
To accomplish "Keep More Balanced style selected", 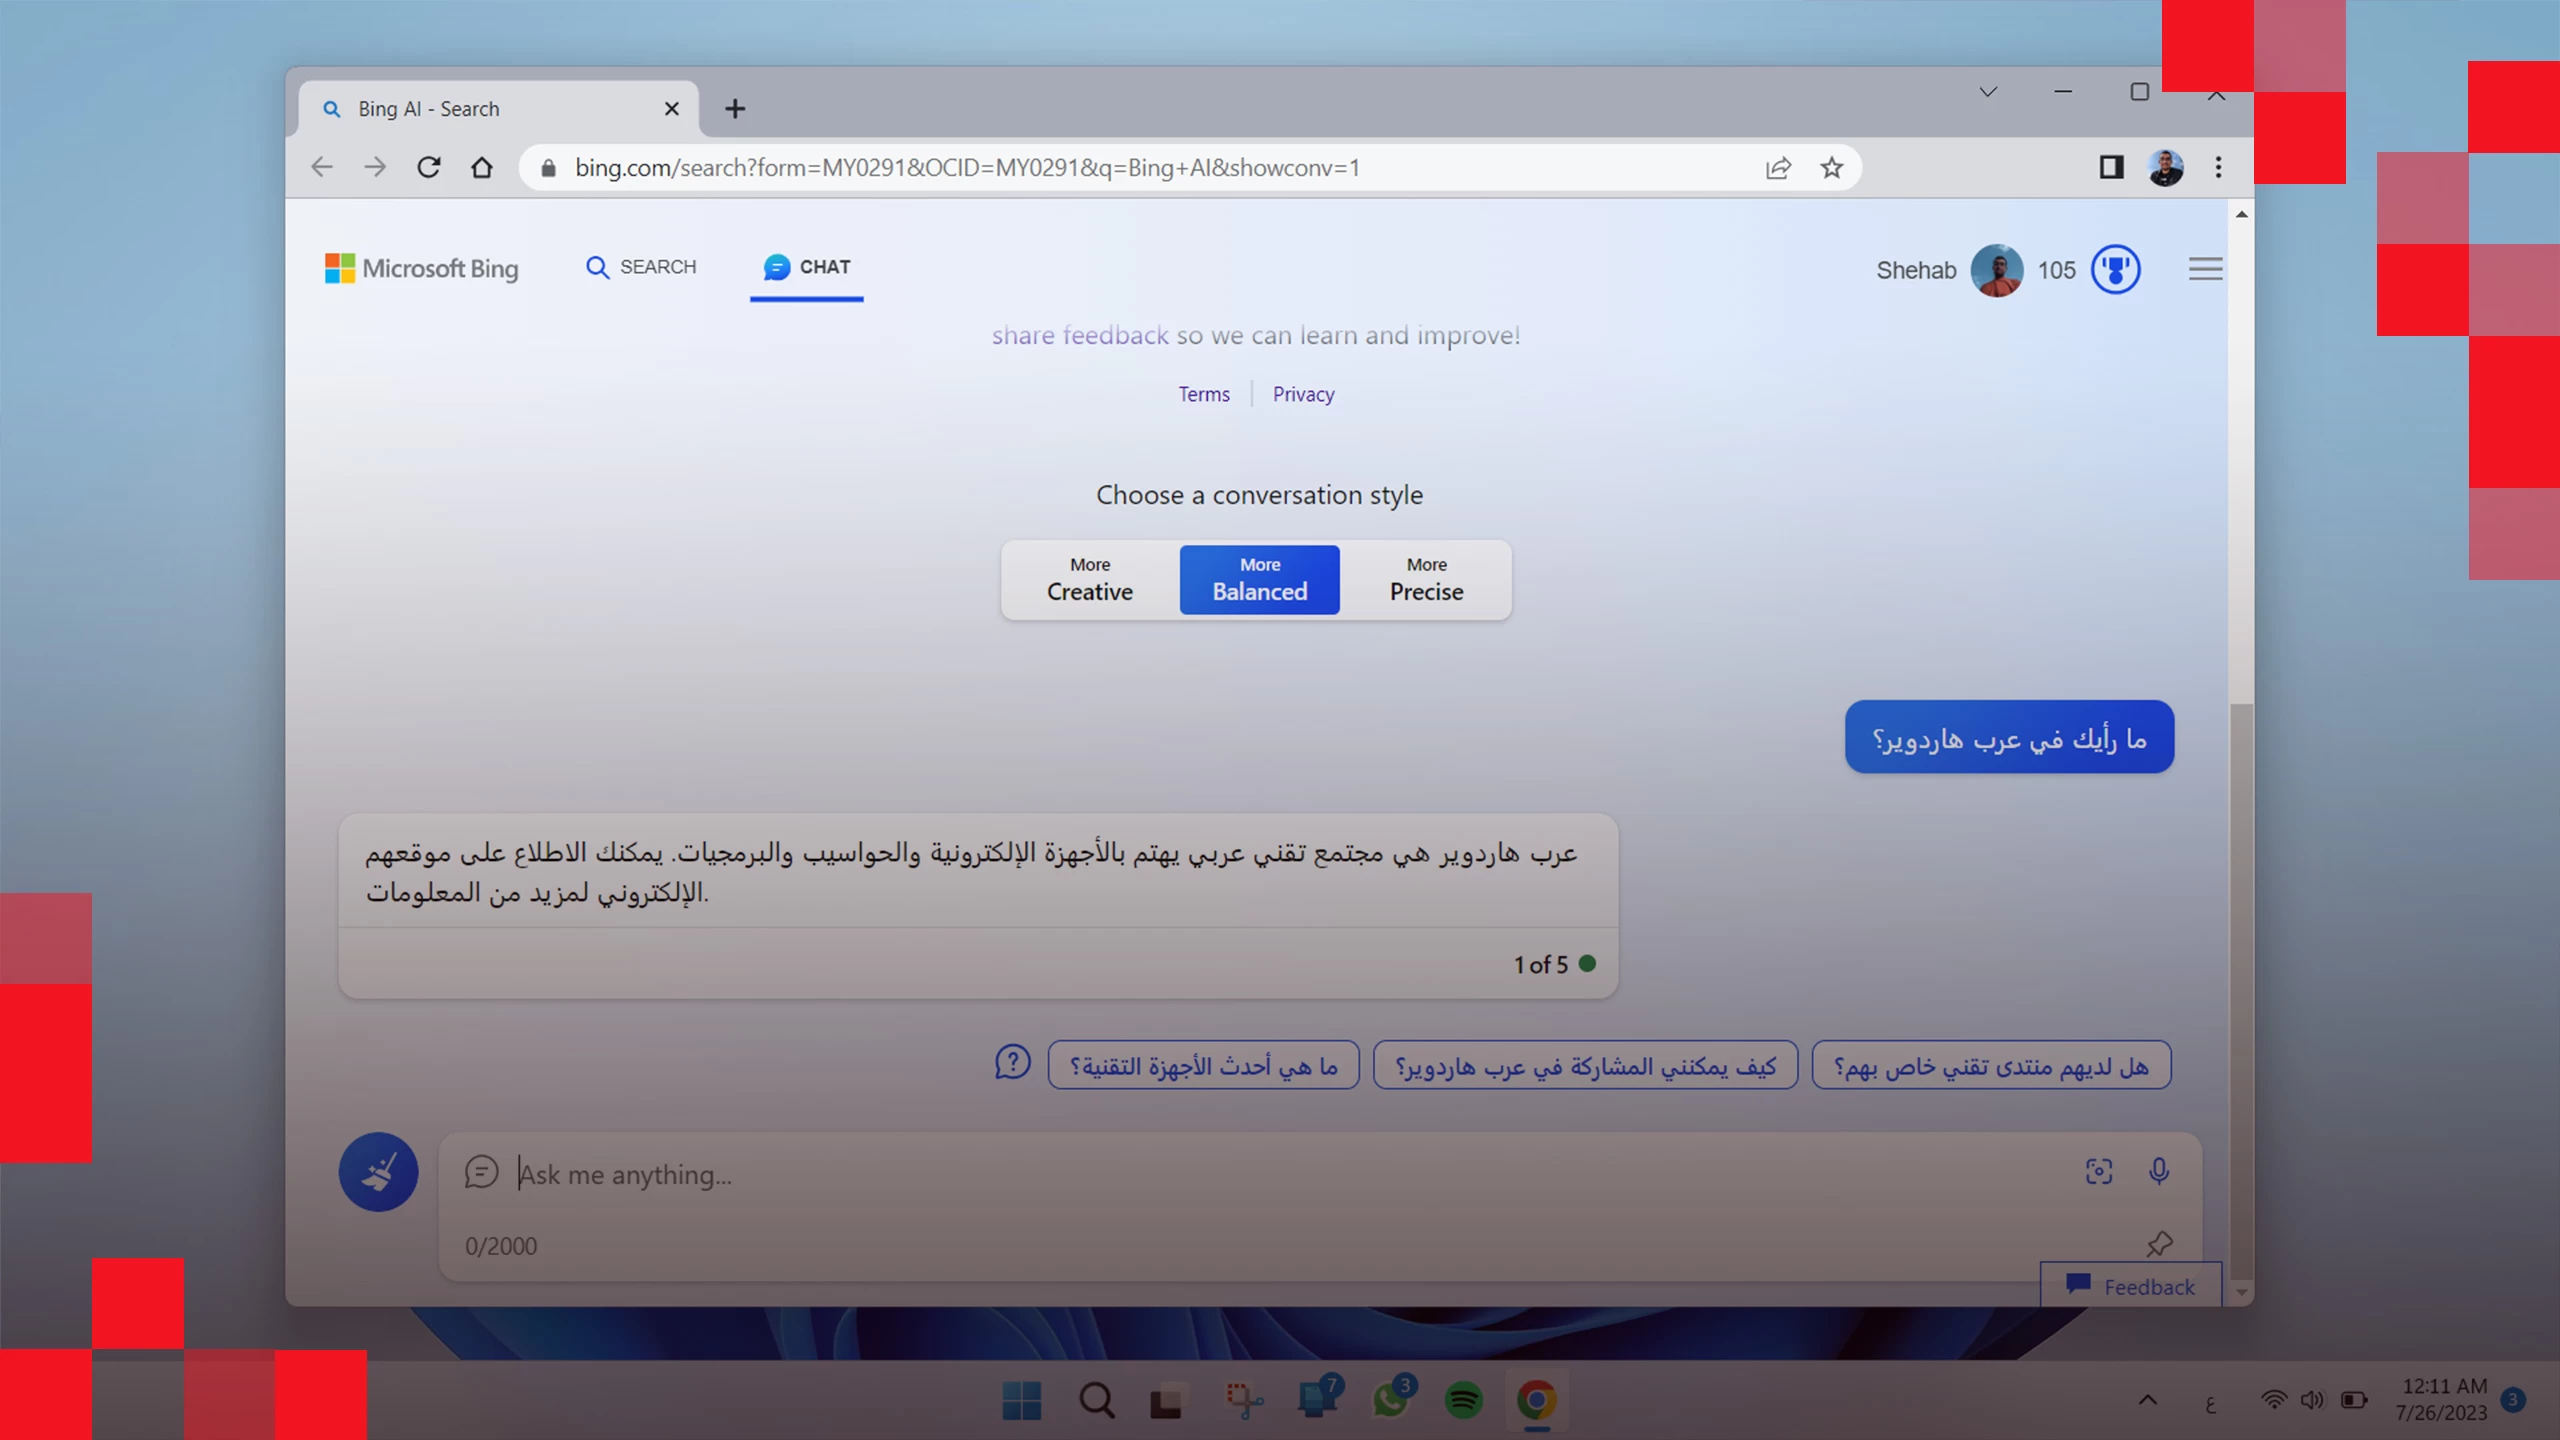I will pyautogui.click(x=1259, y=580).
